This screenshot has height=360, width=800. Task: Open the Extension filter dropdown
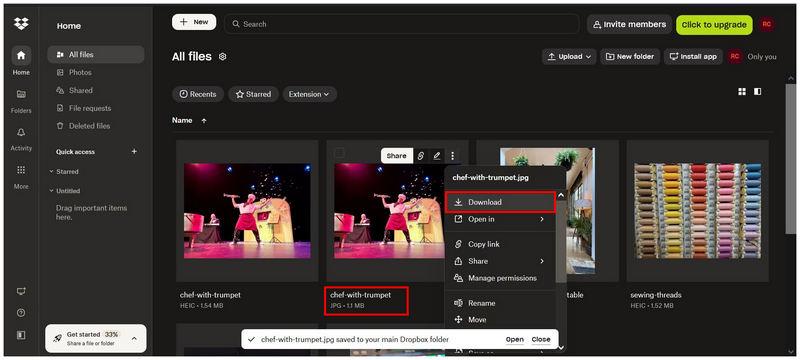(x=309, y=94)
